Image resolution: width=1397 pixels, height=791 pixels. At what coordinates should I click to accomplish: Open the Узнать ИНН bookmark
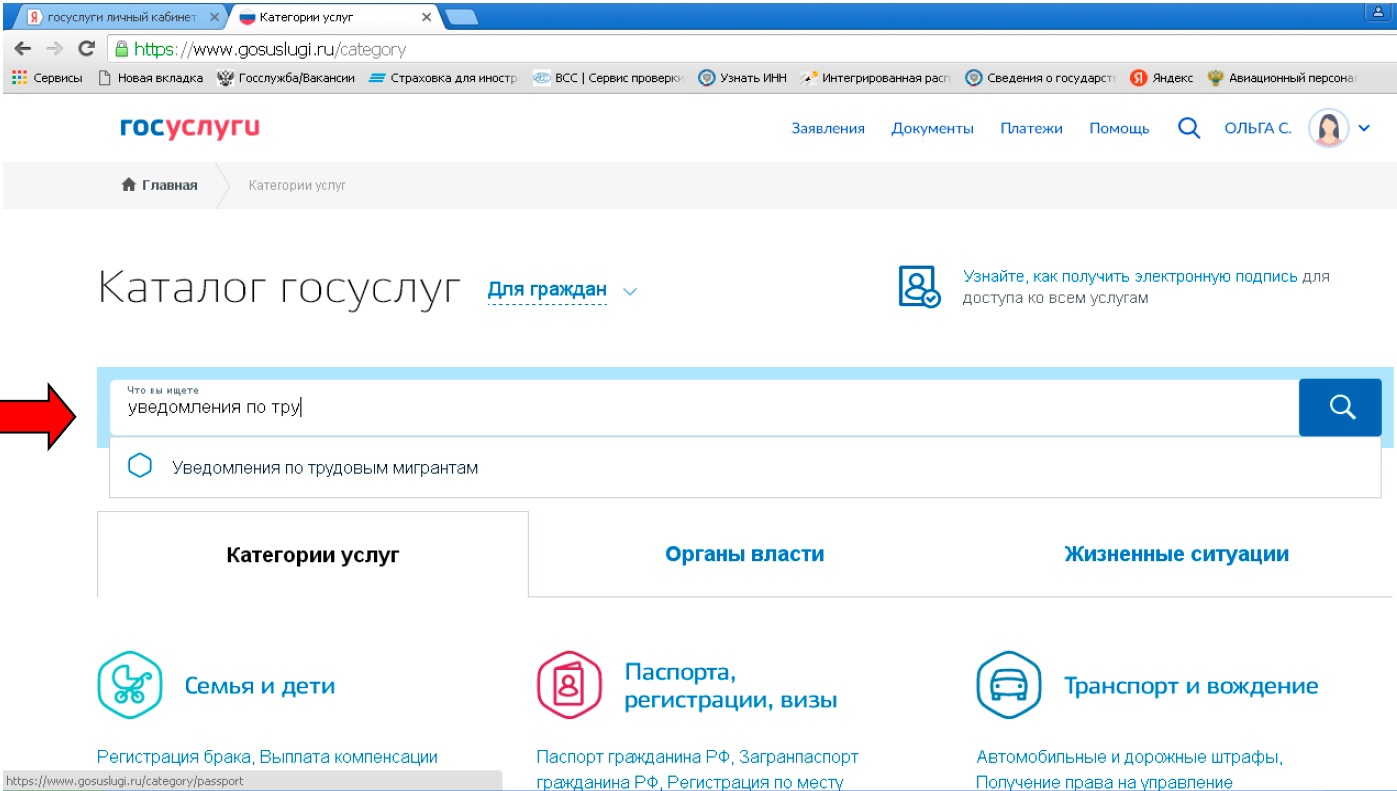pos(742,78)
